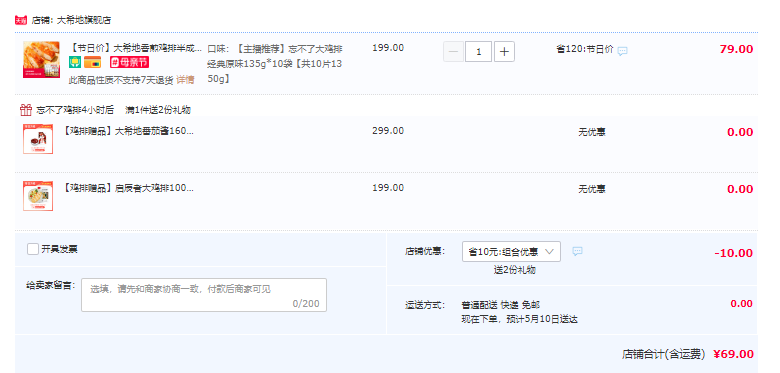Open the 省10元:组合优惠 dropdown

(x=511, y=252)
